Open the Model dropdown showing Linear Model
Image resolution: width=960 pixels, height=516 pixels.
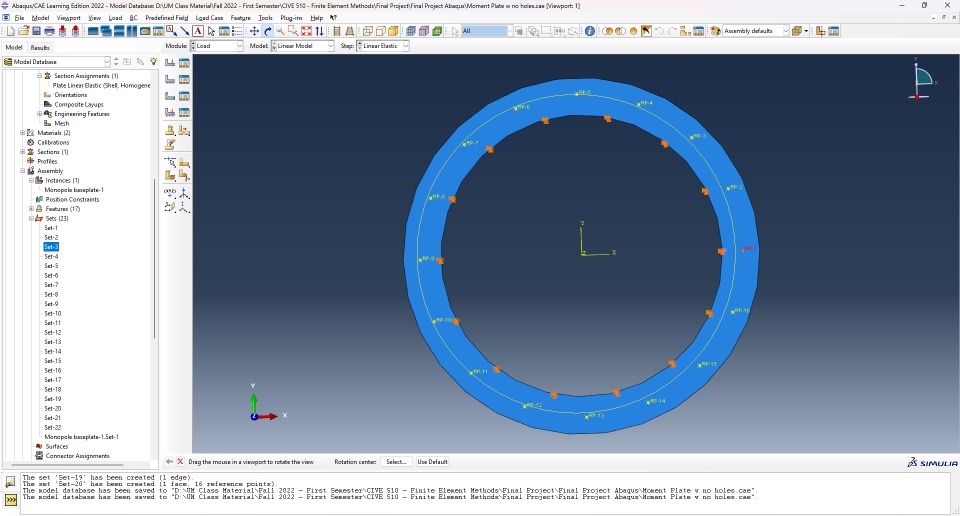pos(302,46)
